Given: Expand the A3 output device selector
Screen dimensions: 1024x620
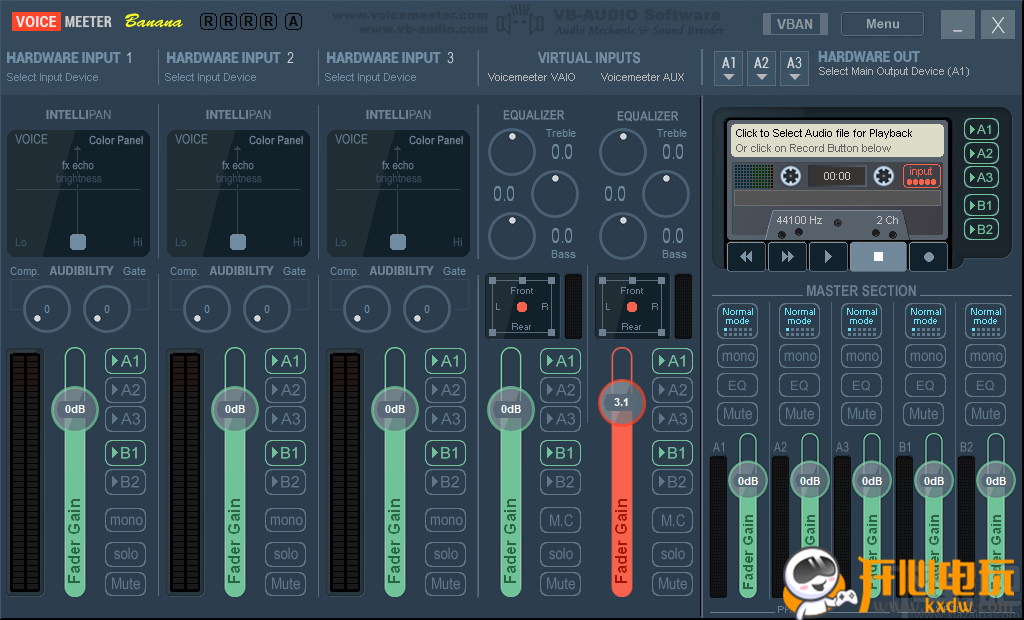Looking at the screenshot, I should coord(794,68).
